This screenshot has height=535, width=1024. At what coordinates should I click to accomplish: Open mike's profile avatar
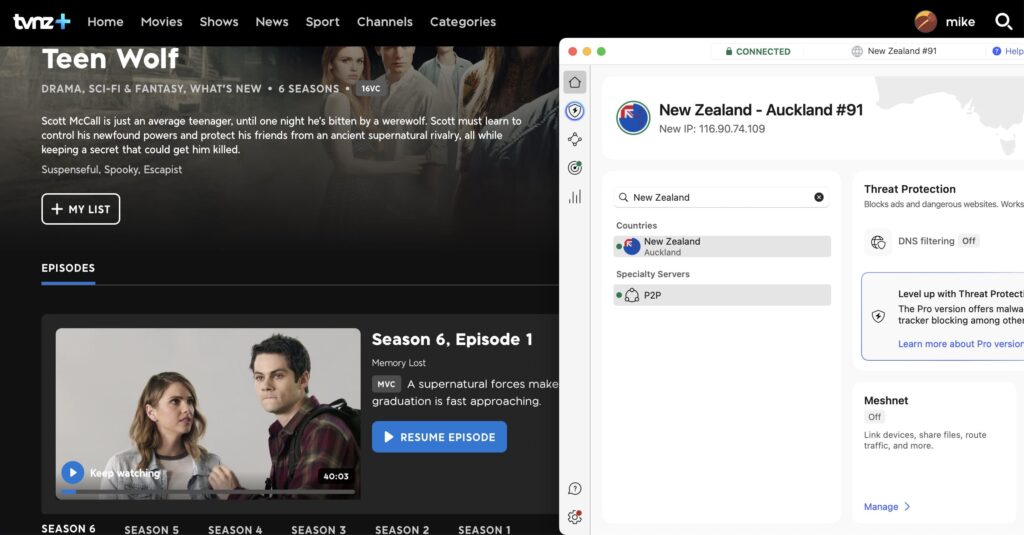[x=925, y=22]
